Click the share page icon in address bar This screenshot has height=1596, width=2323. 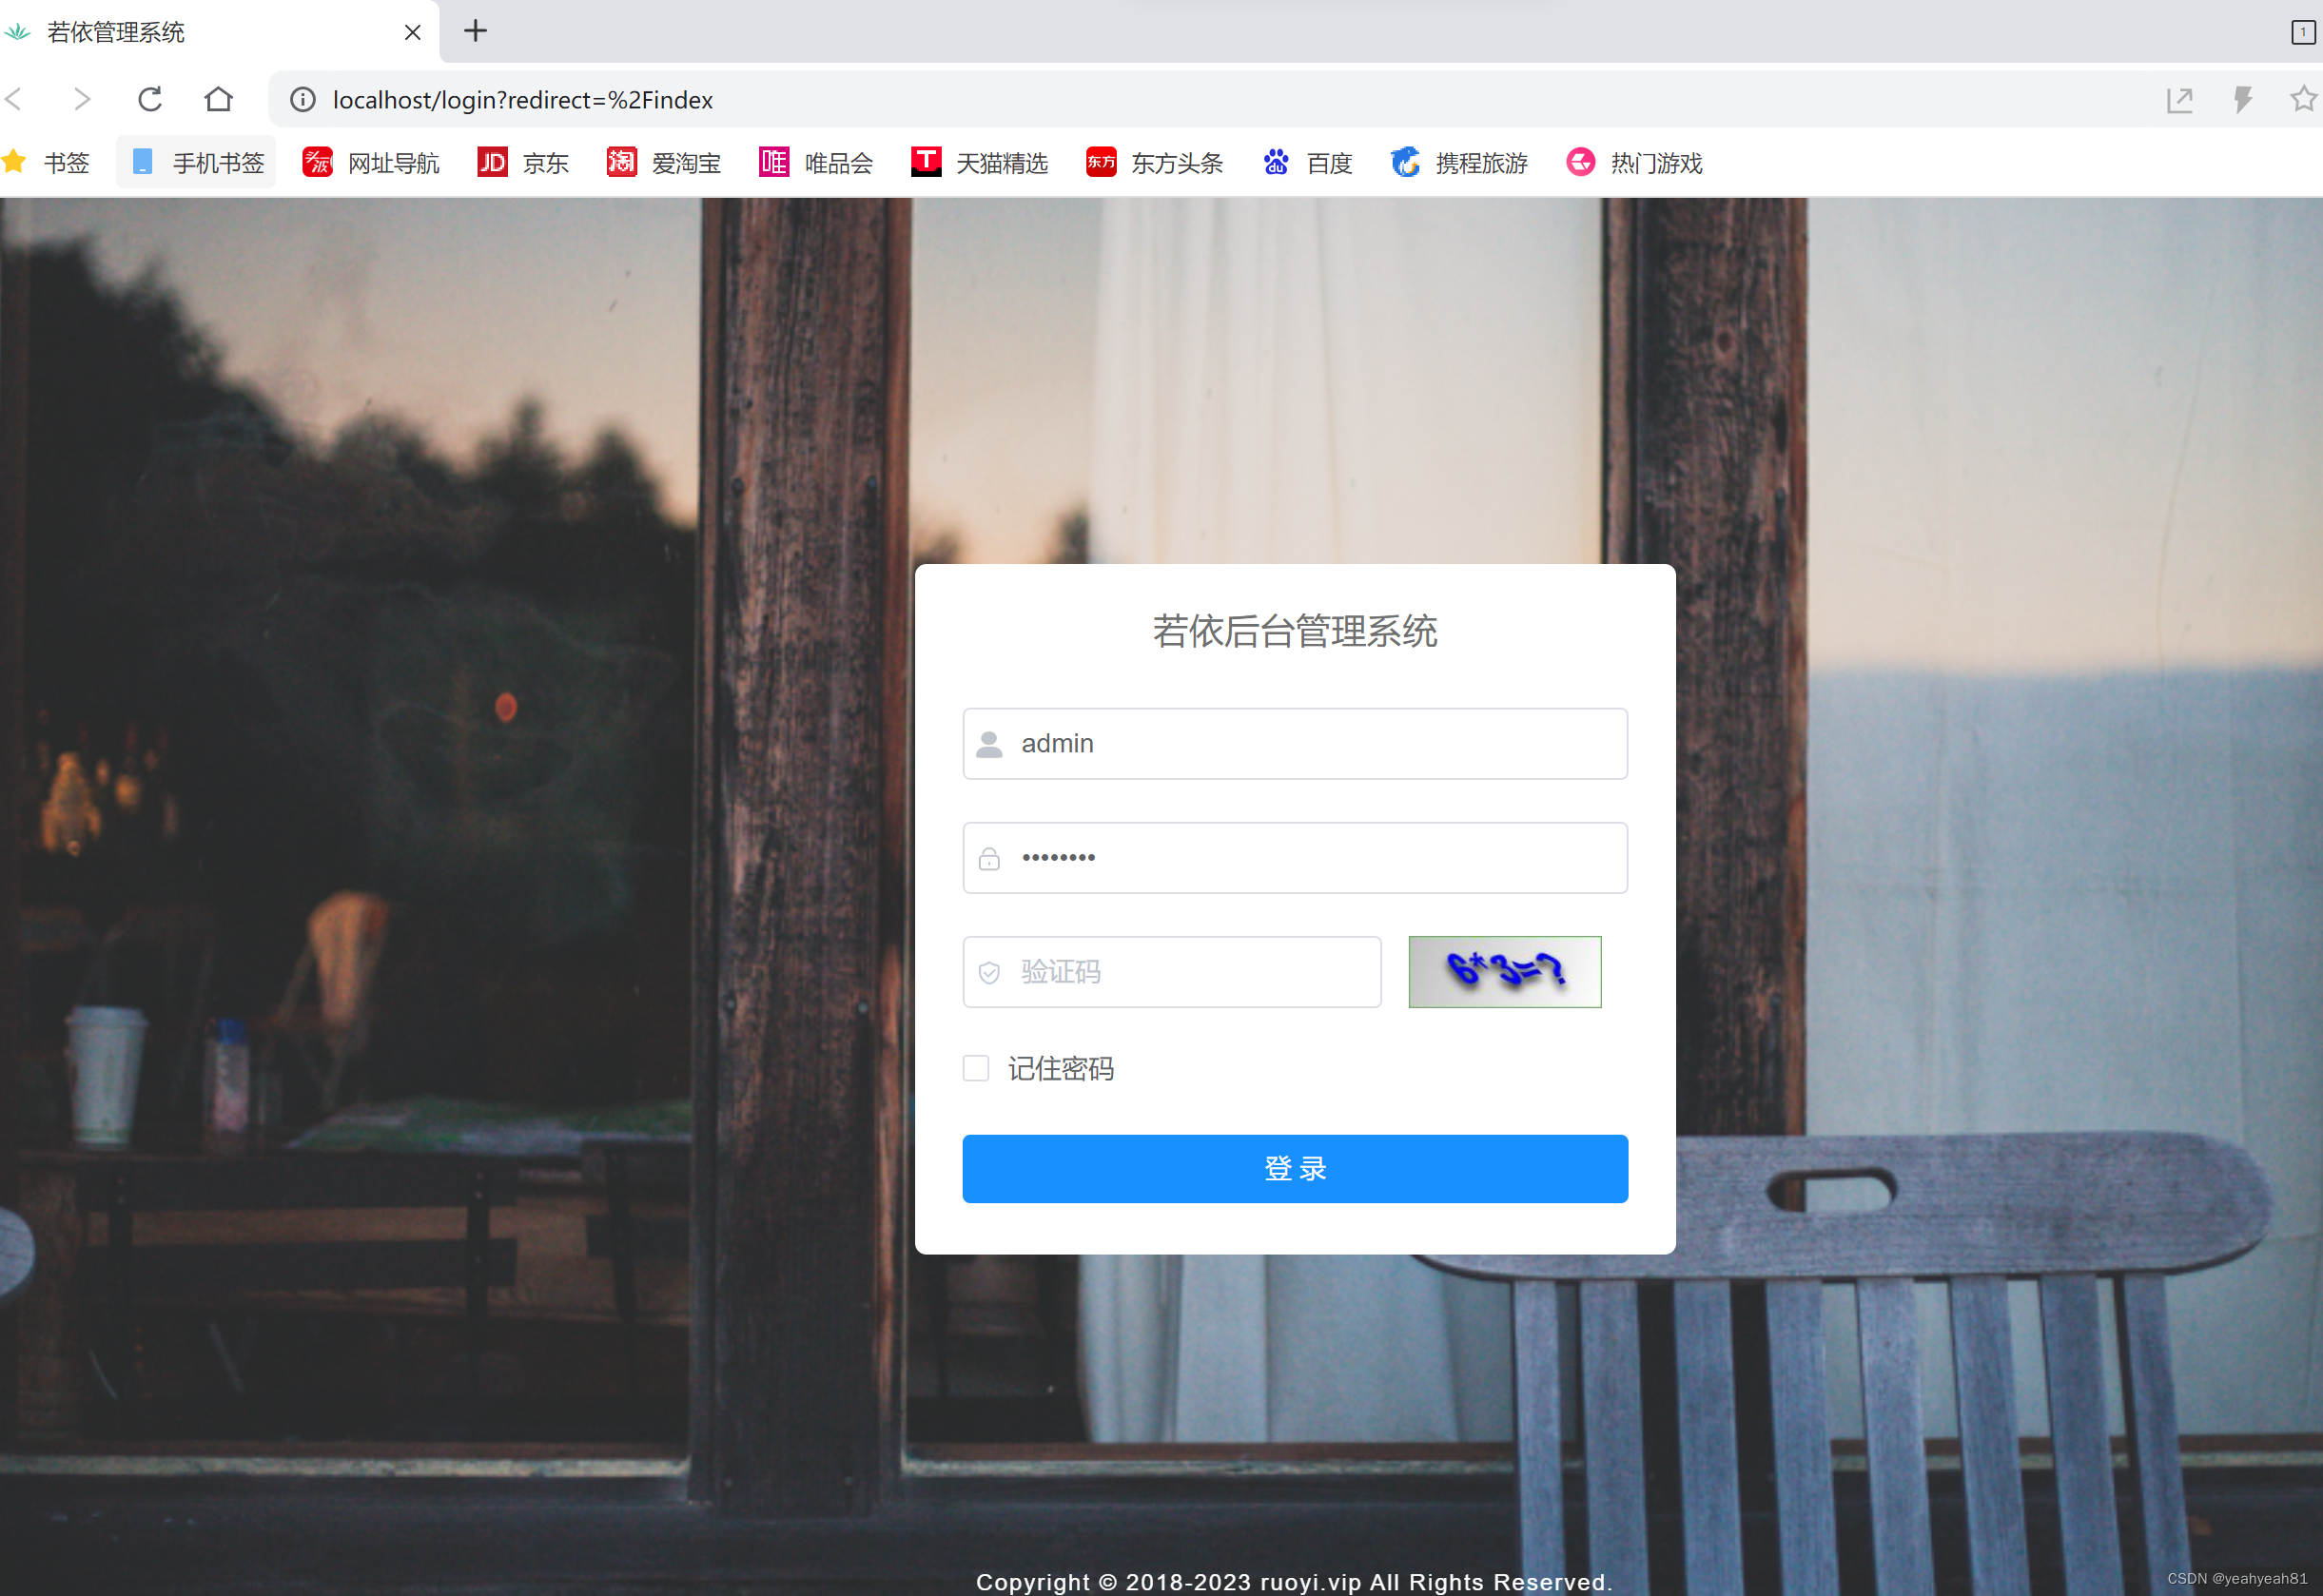click(x=2179, y=99)
